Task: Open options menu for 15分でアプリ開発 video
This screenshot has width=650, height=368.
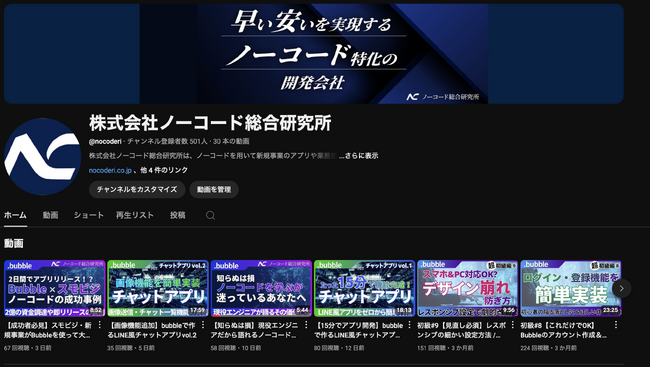Action: click(x=409, y=325)
